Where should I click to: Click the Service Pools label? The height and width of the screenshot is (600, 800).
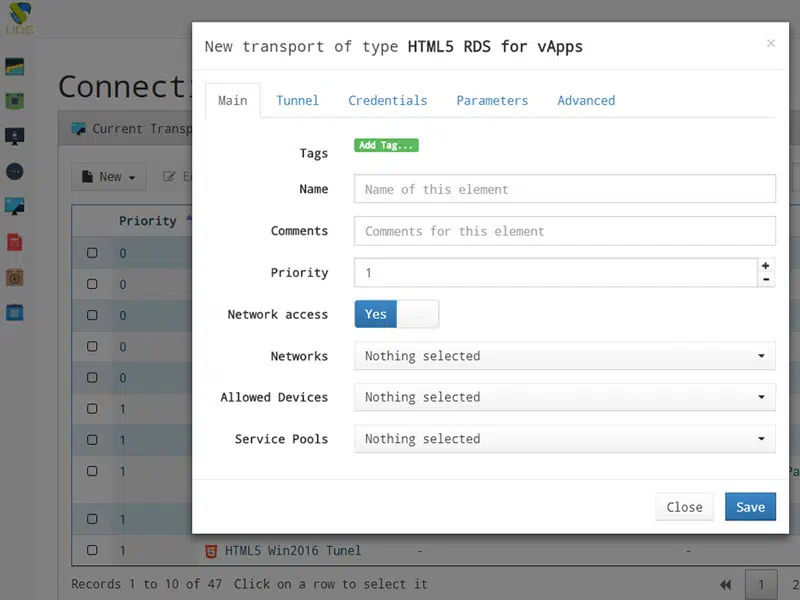point(281,439)
